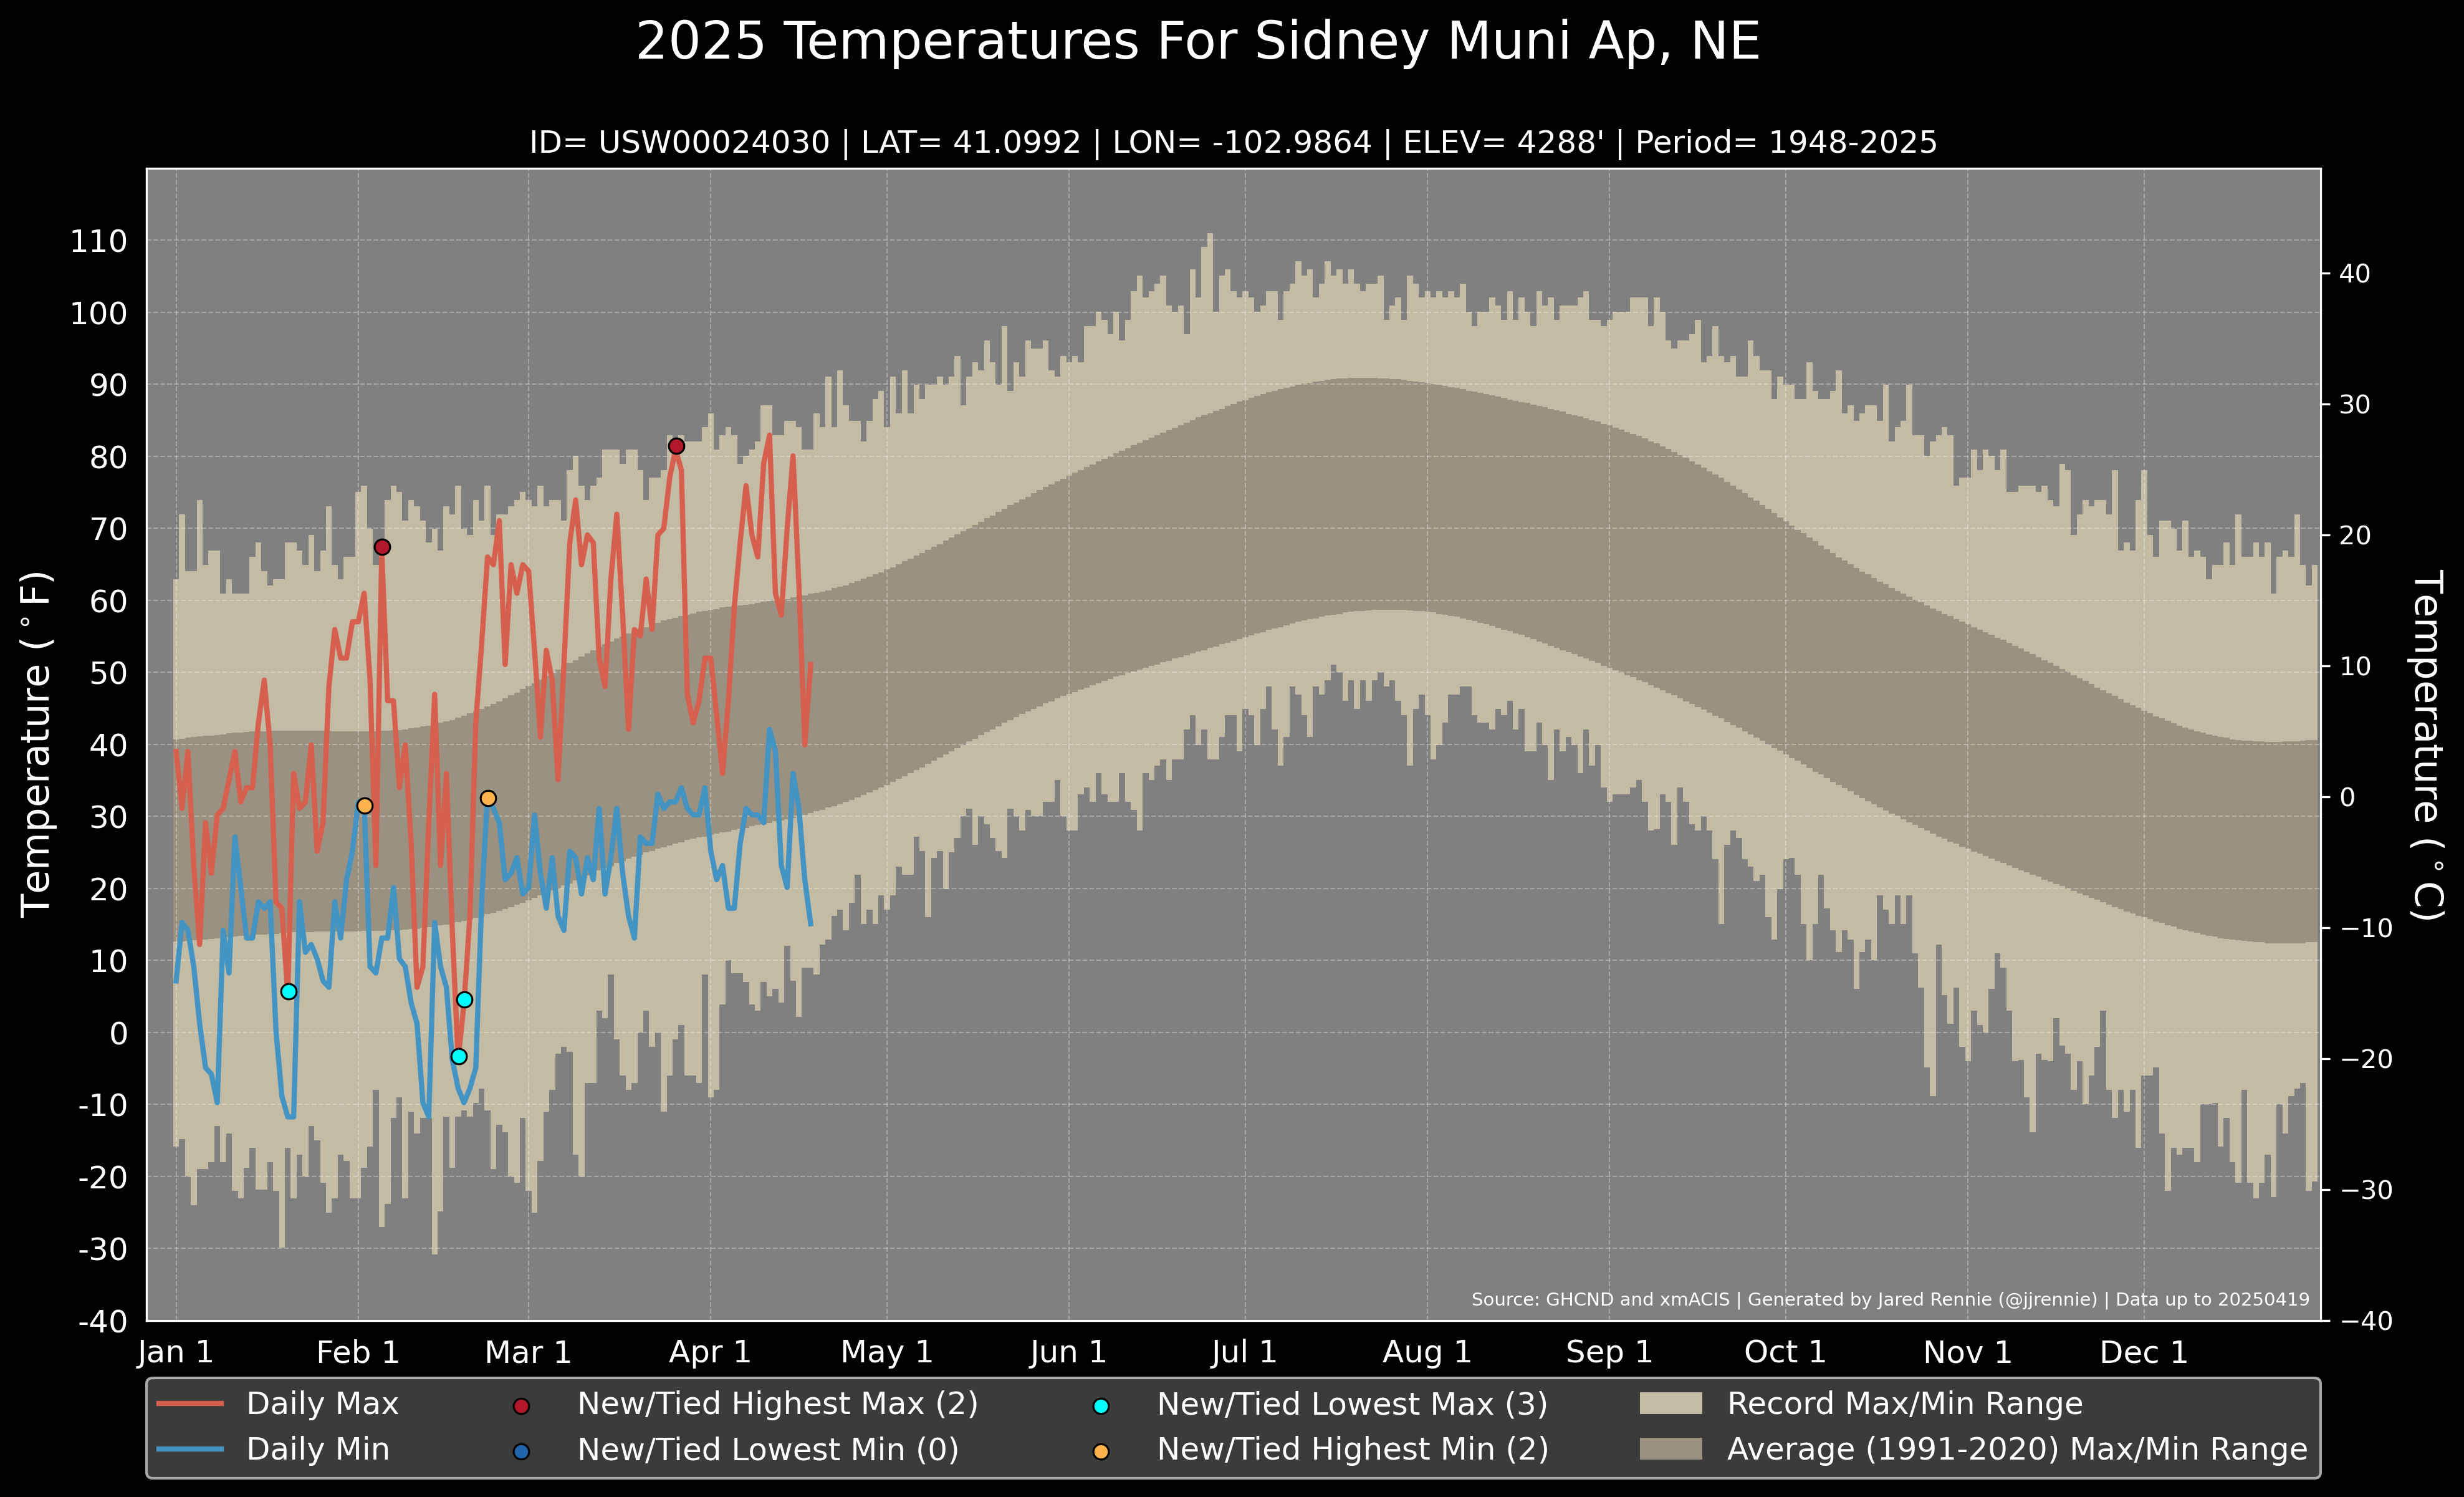The height and width of the screenshot is (1497, 2464).
Task: Click the 'Sep 1' x-axis label
Action: (1609, 1352)
